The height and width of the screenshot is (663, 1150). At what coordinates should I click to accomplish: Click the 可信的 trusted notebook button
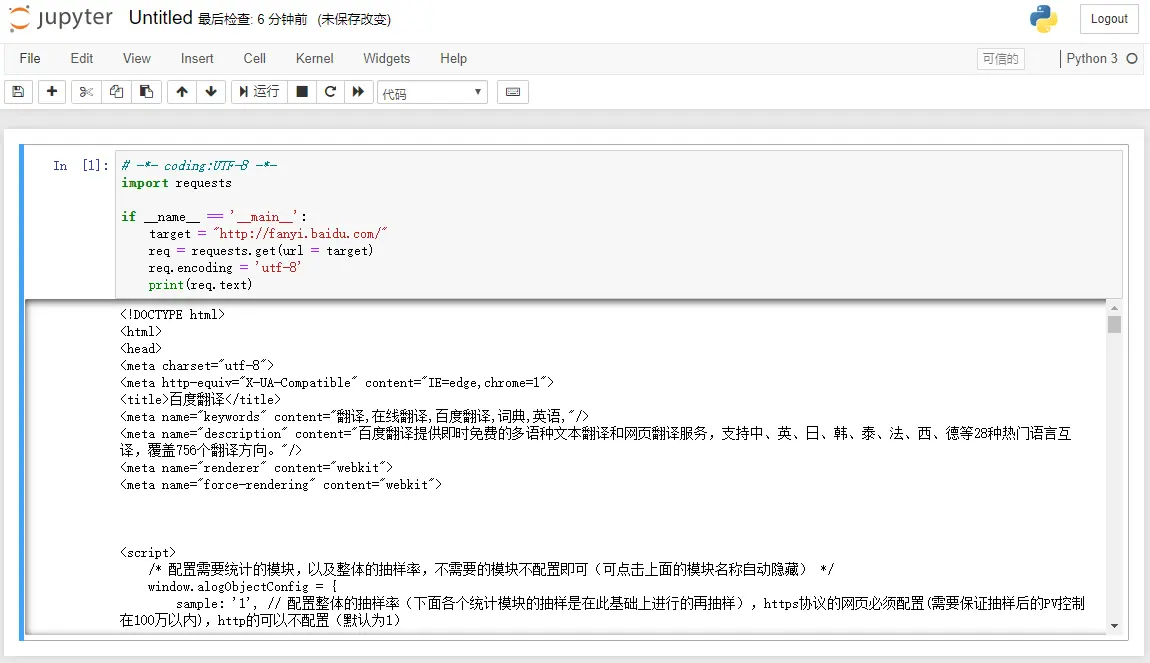(x=1000, y=59)
